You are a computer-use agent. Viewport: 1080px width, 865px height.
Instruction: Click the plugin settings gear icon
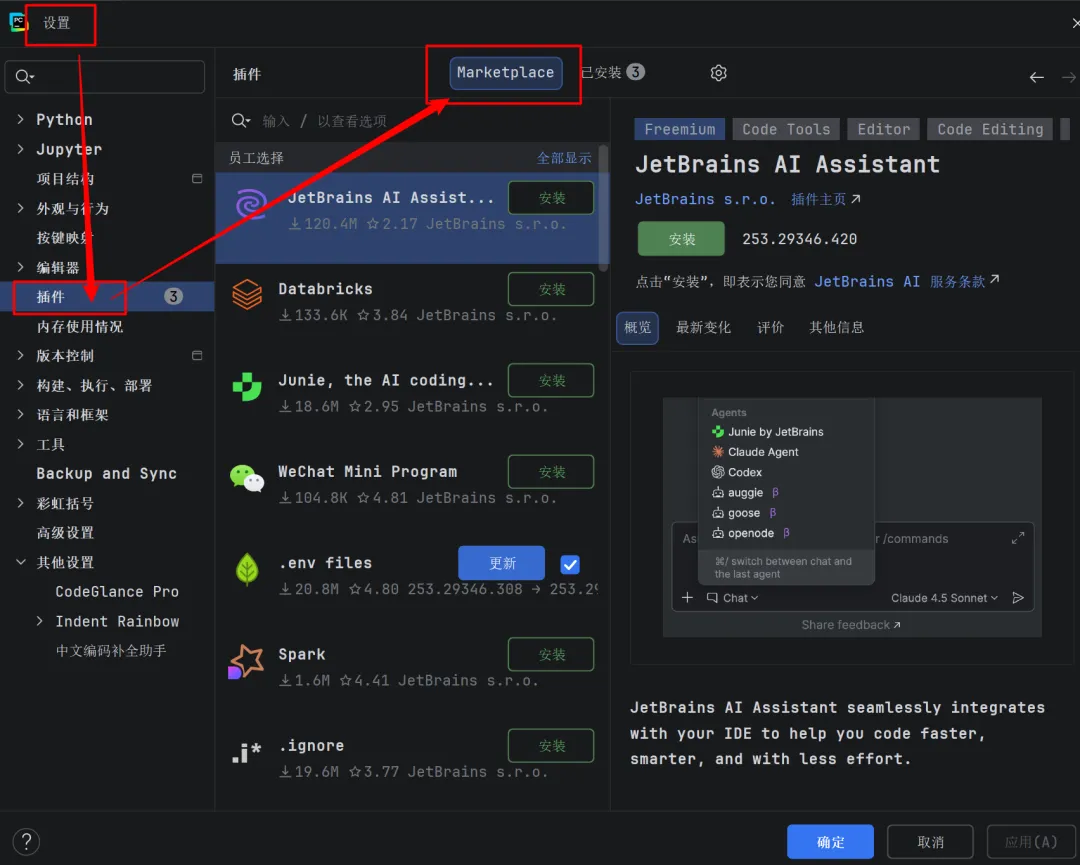(718, 73)
